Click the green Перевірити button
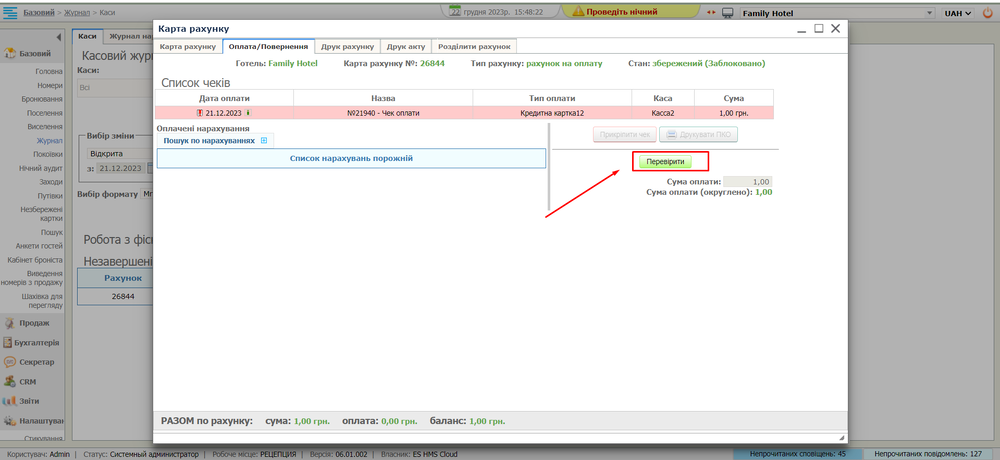 coord(665,161)
